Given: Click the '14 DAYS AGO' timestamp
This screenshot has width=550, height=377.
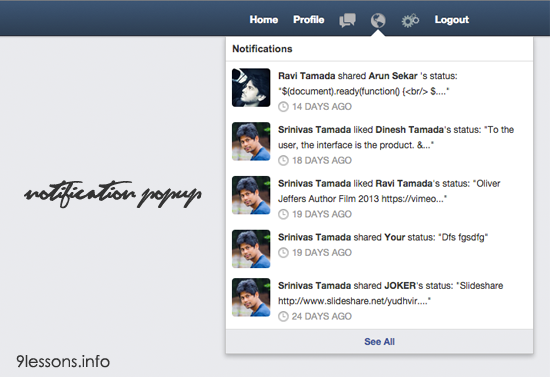Looking at the screenshot, I should [x=322, y=107].
